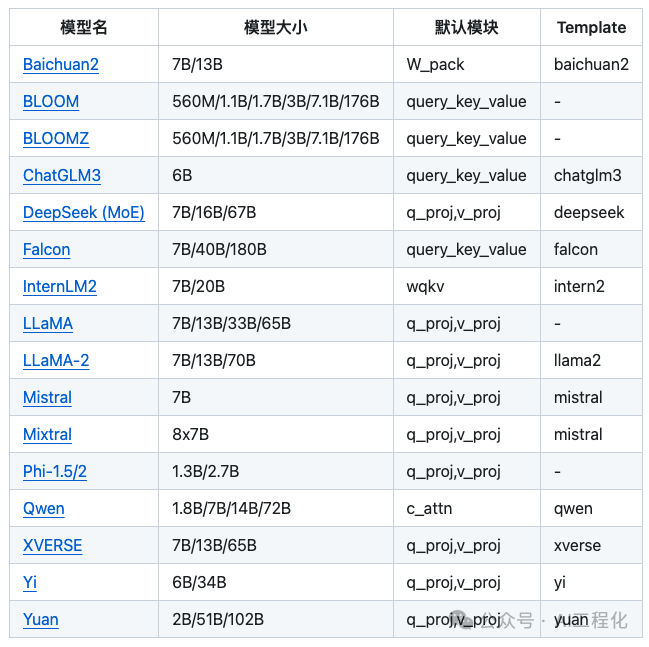649x647 pixels.
Task: Open the Falcon model link
Action: click(x=47, y=250)
